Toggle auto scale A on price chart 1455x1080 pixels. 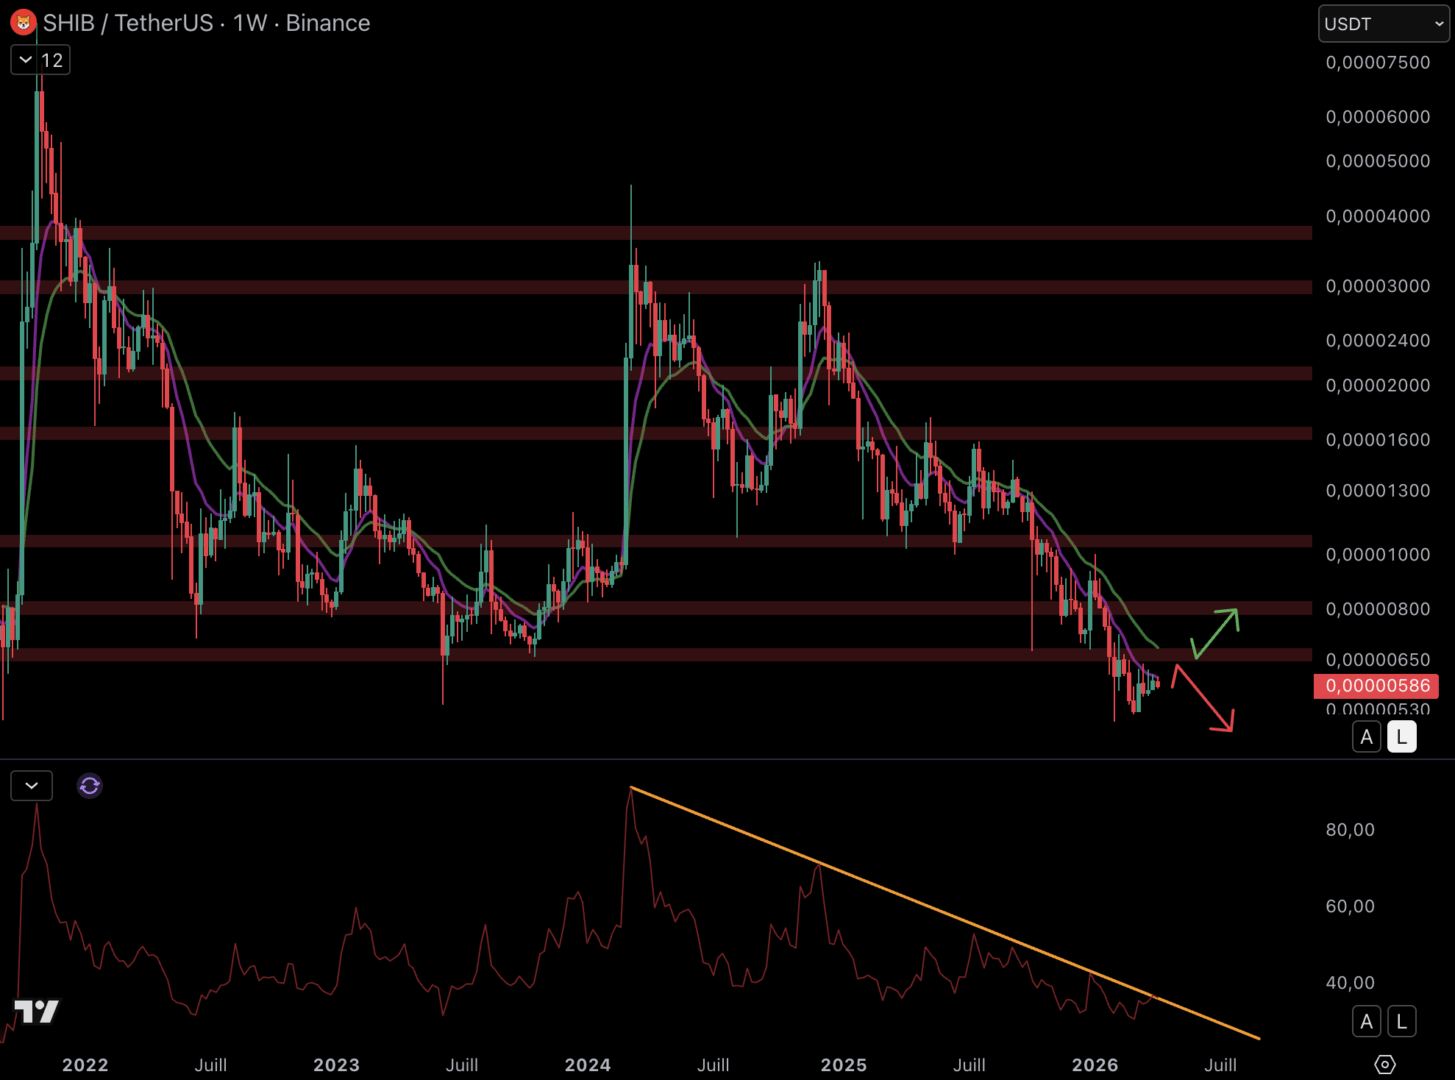[1366, 737]
